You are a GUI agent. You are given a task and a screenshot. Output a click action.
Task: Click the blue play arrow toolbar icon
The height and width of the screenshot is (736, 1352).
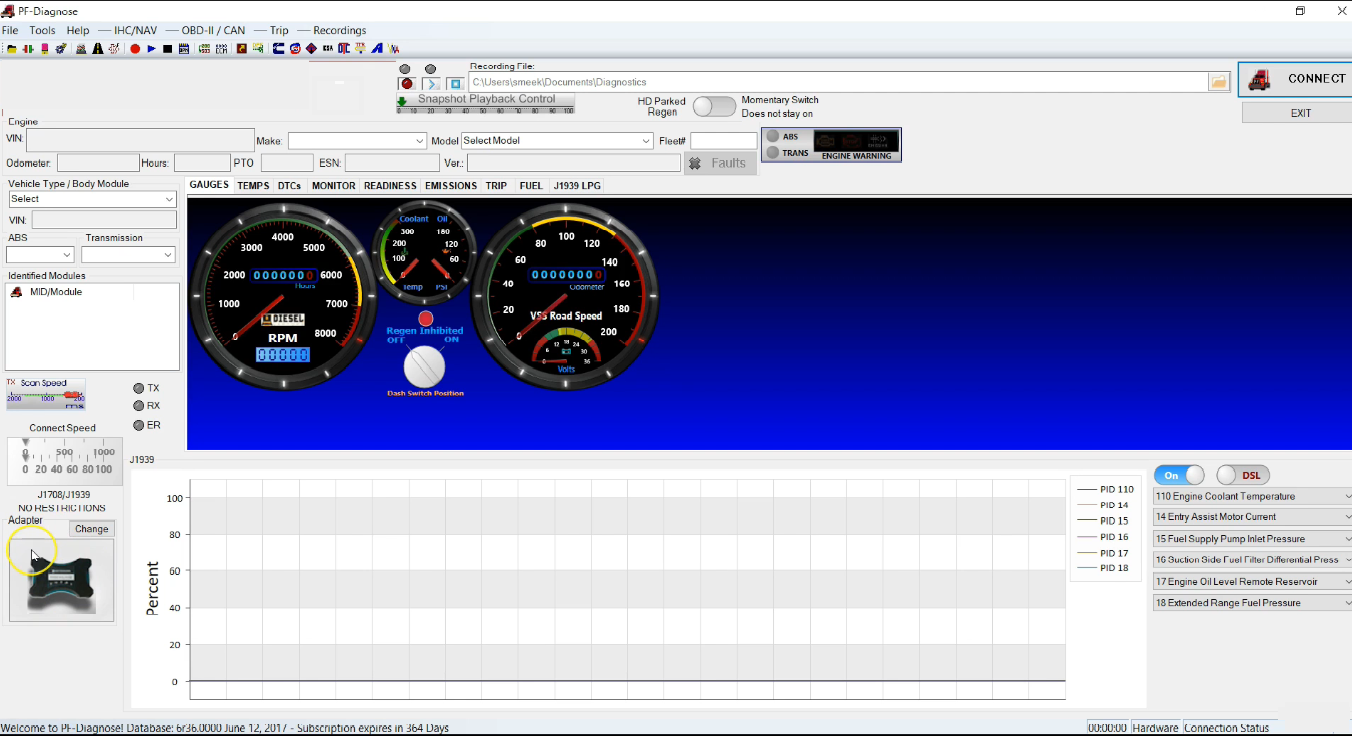tap(151, 48)
